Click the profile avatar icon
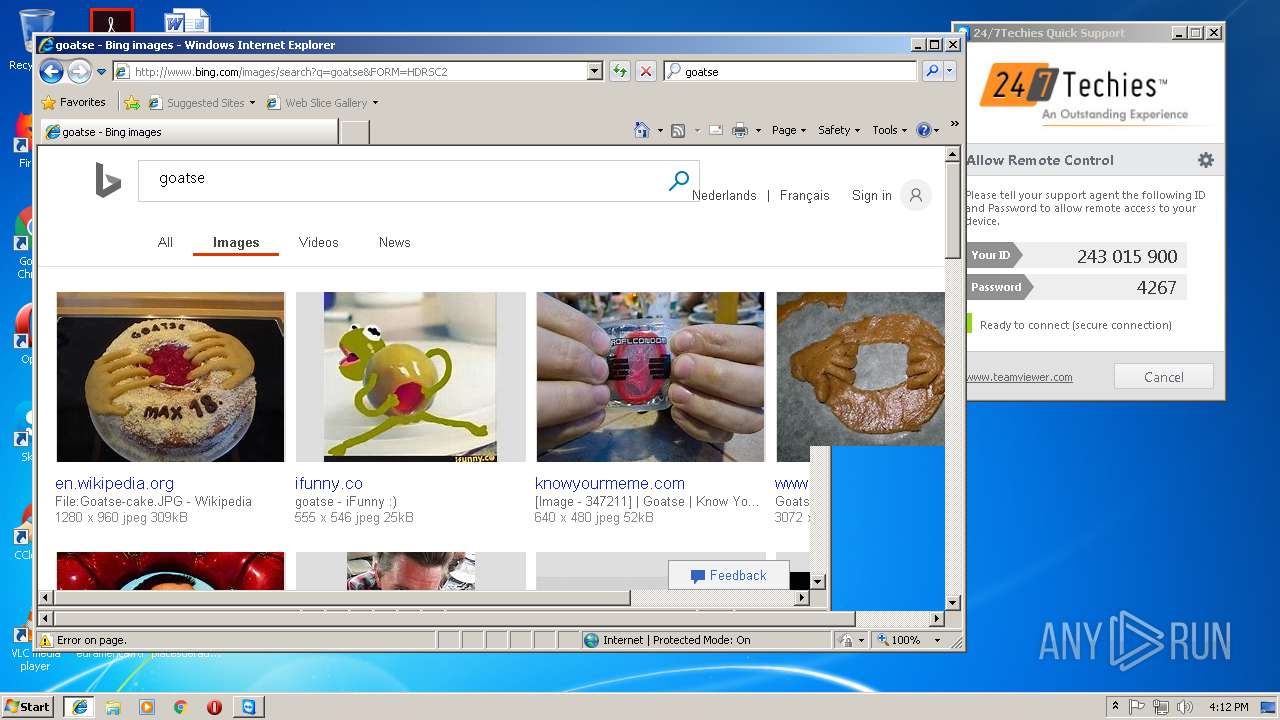This screenshot has width=1280, height=720. (x=915, y=195)
